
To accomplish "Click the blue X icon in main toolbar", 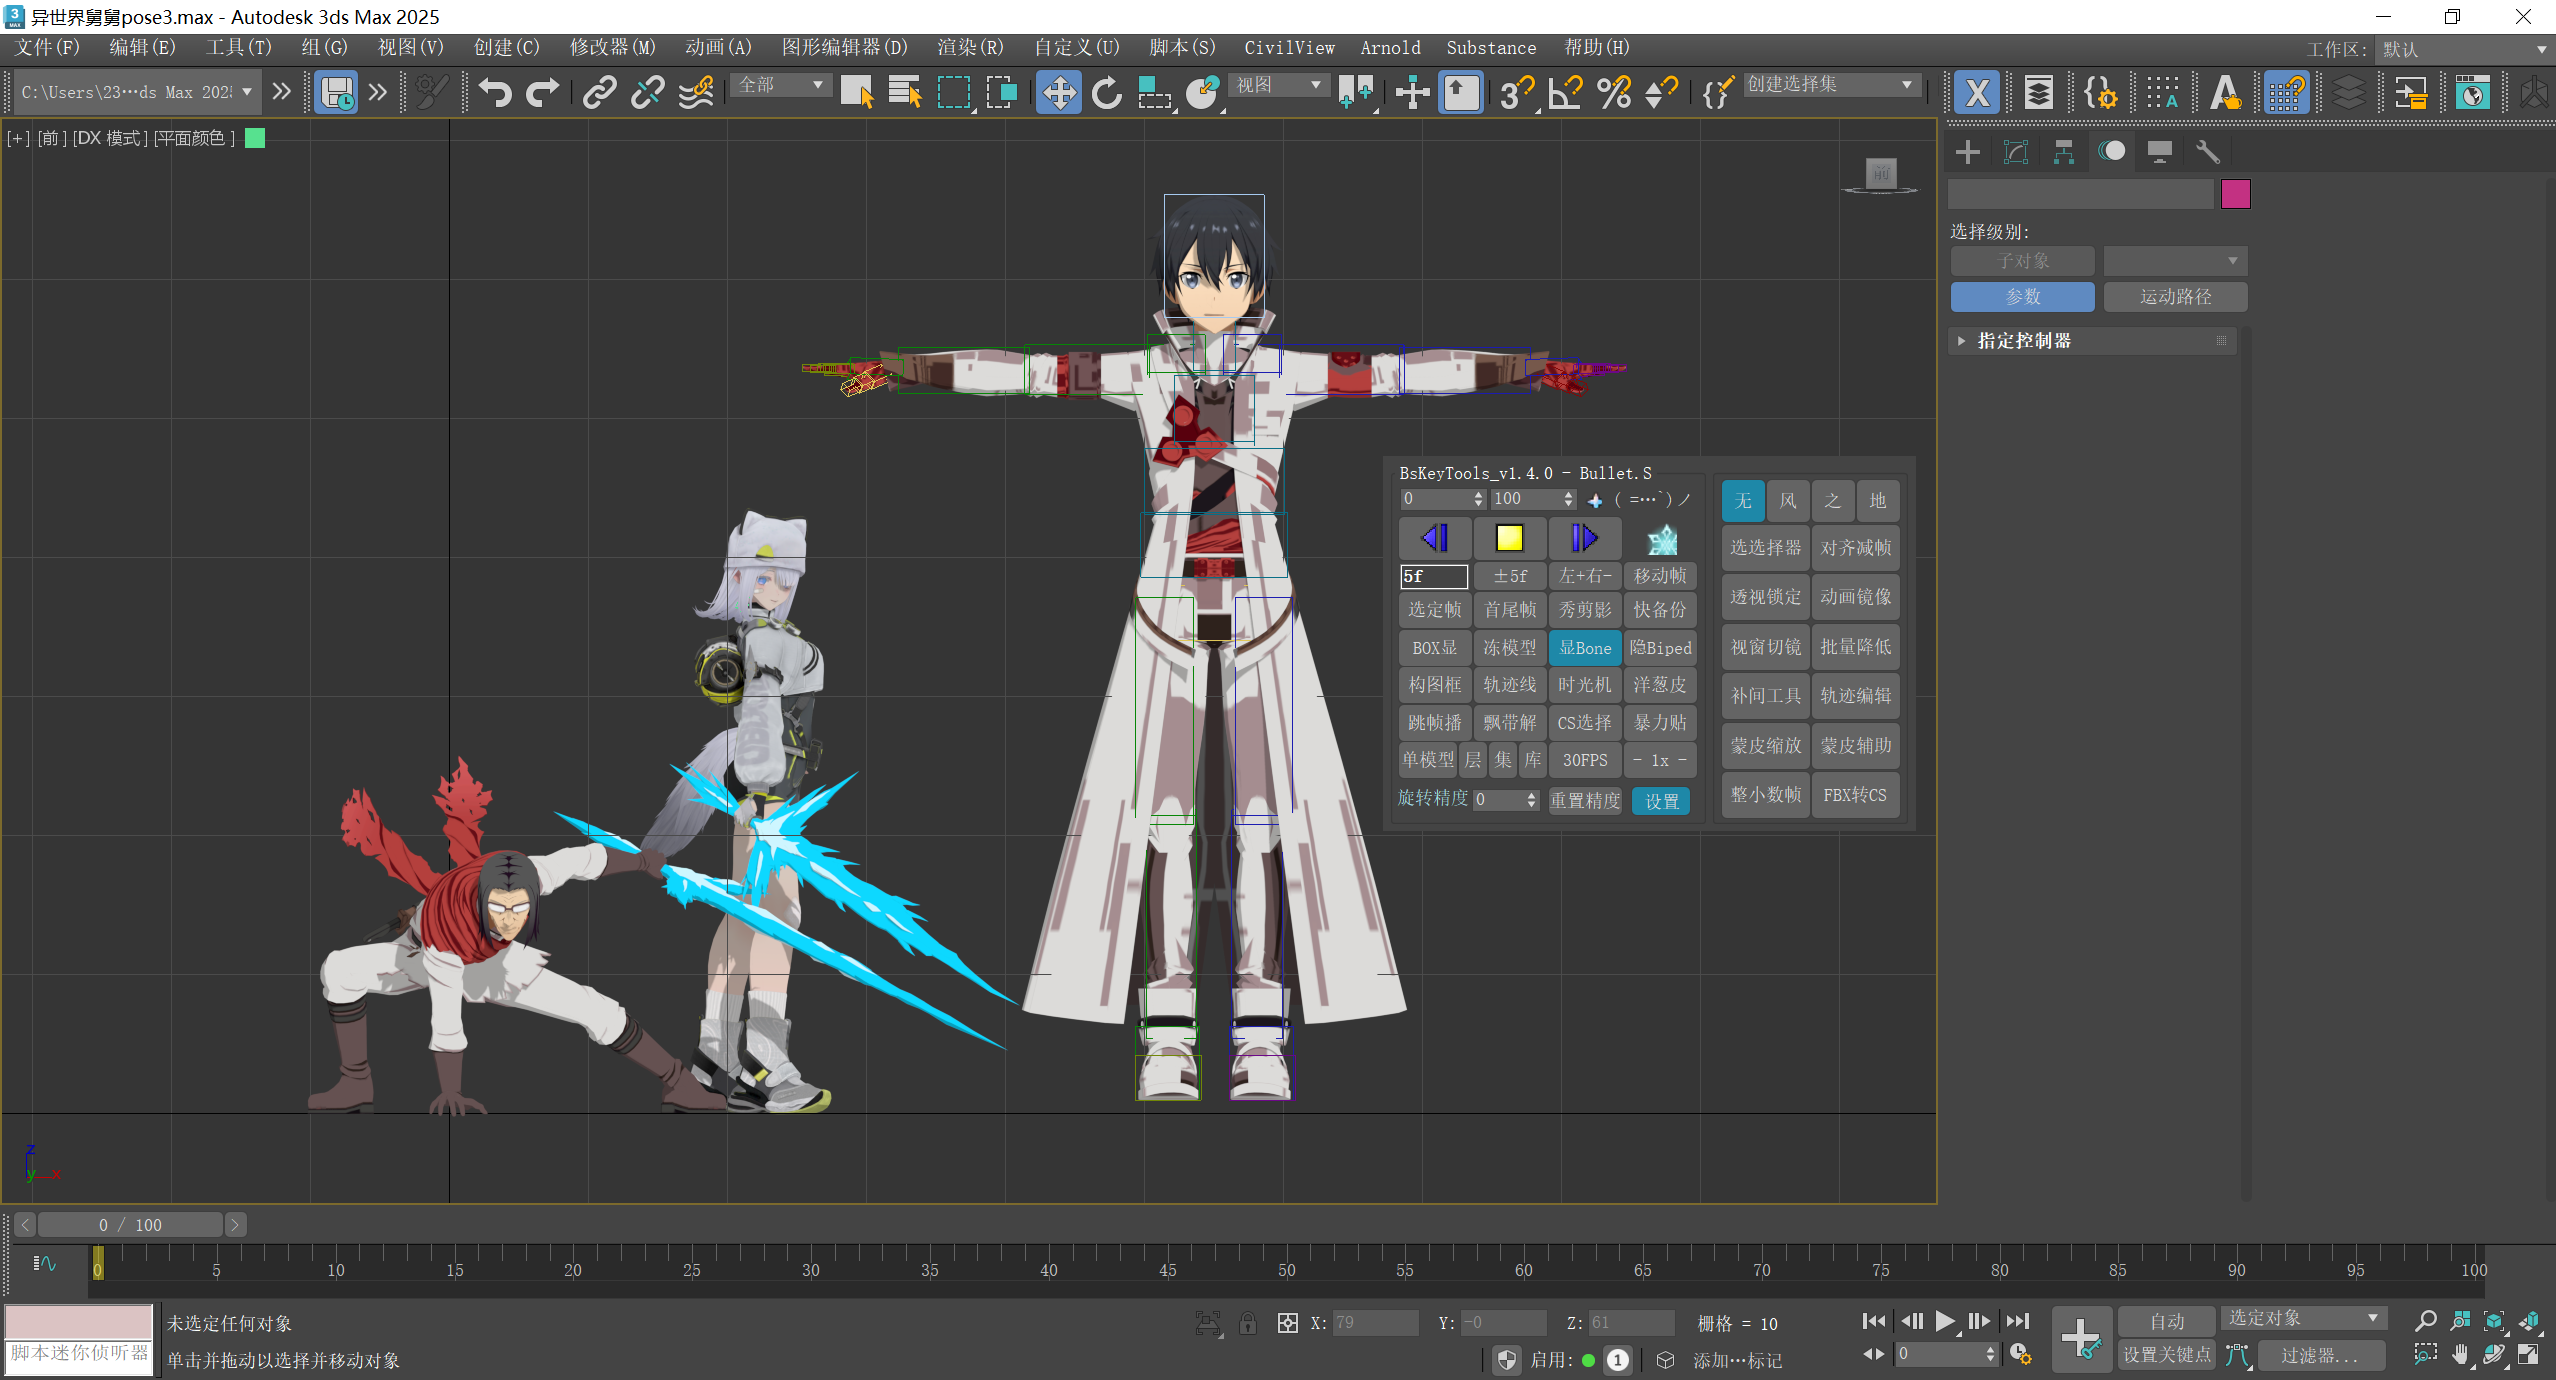I will pos(1977,93).
